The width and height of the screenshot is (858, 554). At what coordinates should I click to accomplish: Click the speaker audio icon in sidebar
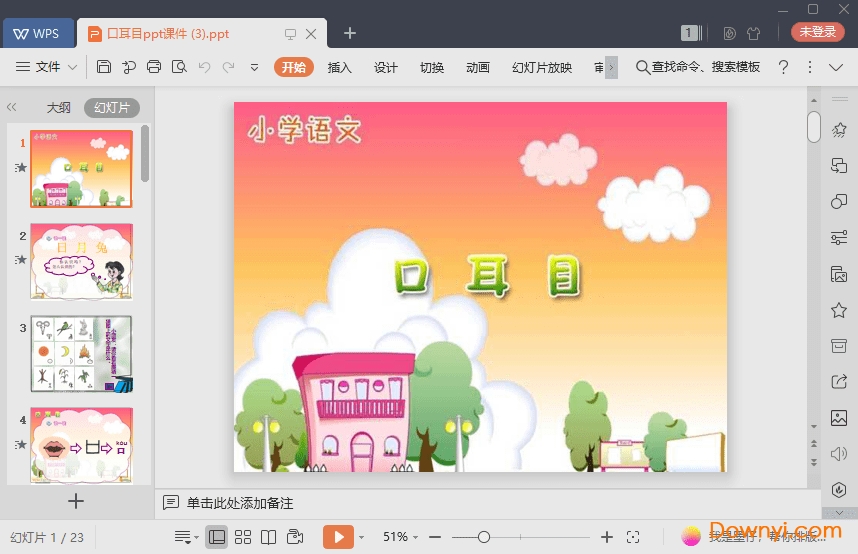pyautogui.click(x=839, y=454)
